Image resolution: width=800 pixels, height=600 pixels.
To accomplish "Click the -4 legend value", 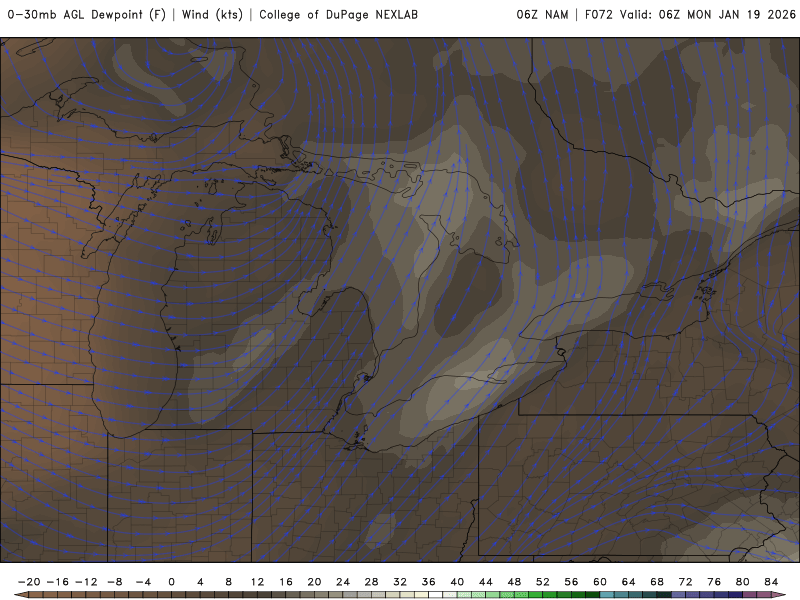I will [x=143, y=582].
